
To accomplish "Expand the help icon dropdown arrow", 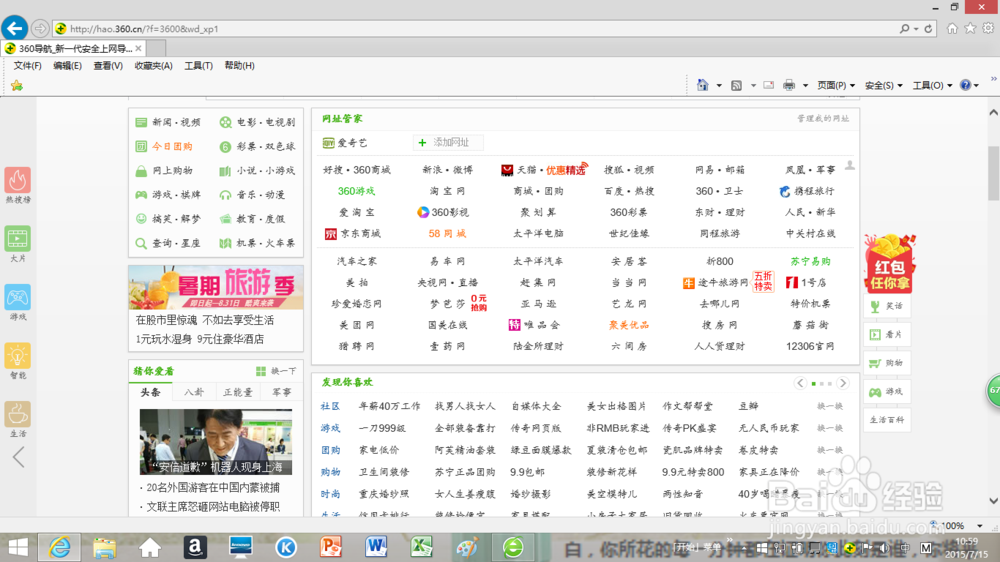I will pos(976,85).
